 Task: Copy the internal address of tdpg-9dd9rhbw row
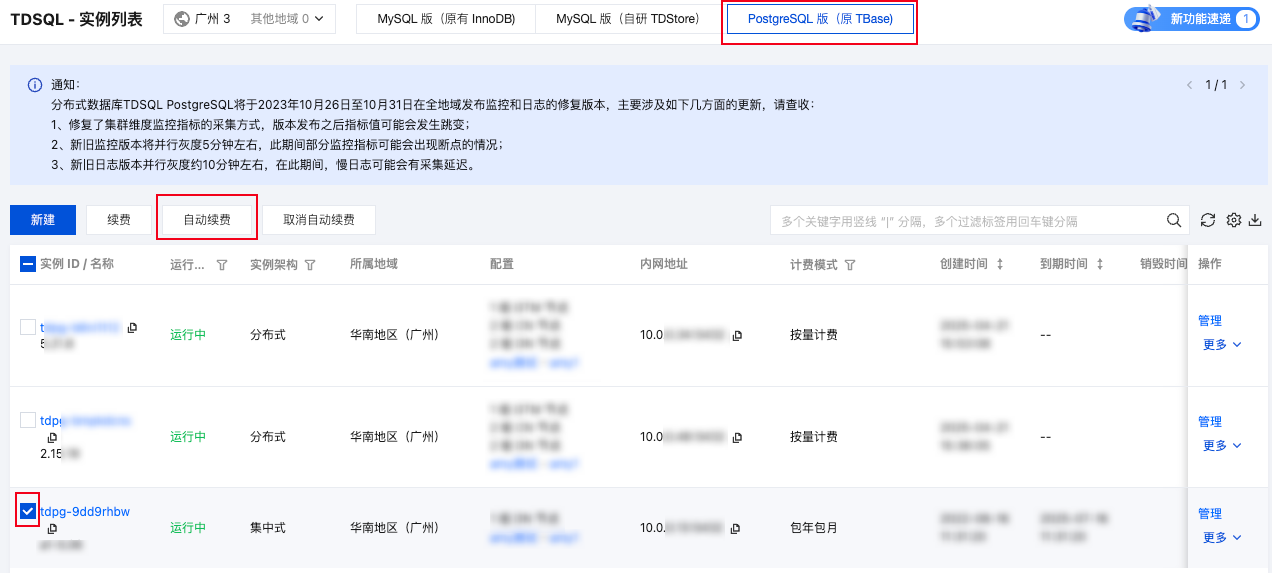pyautogui.click(x=737, y=528)
